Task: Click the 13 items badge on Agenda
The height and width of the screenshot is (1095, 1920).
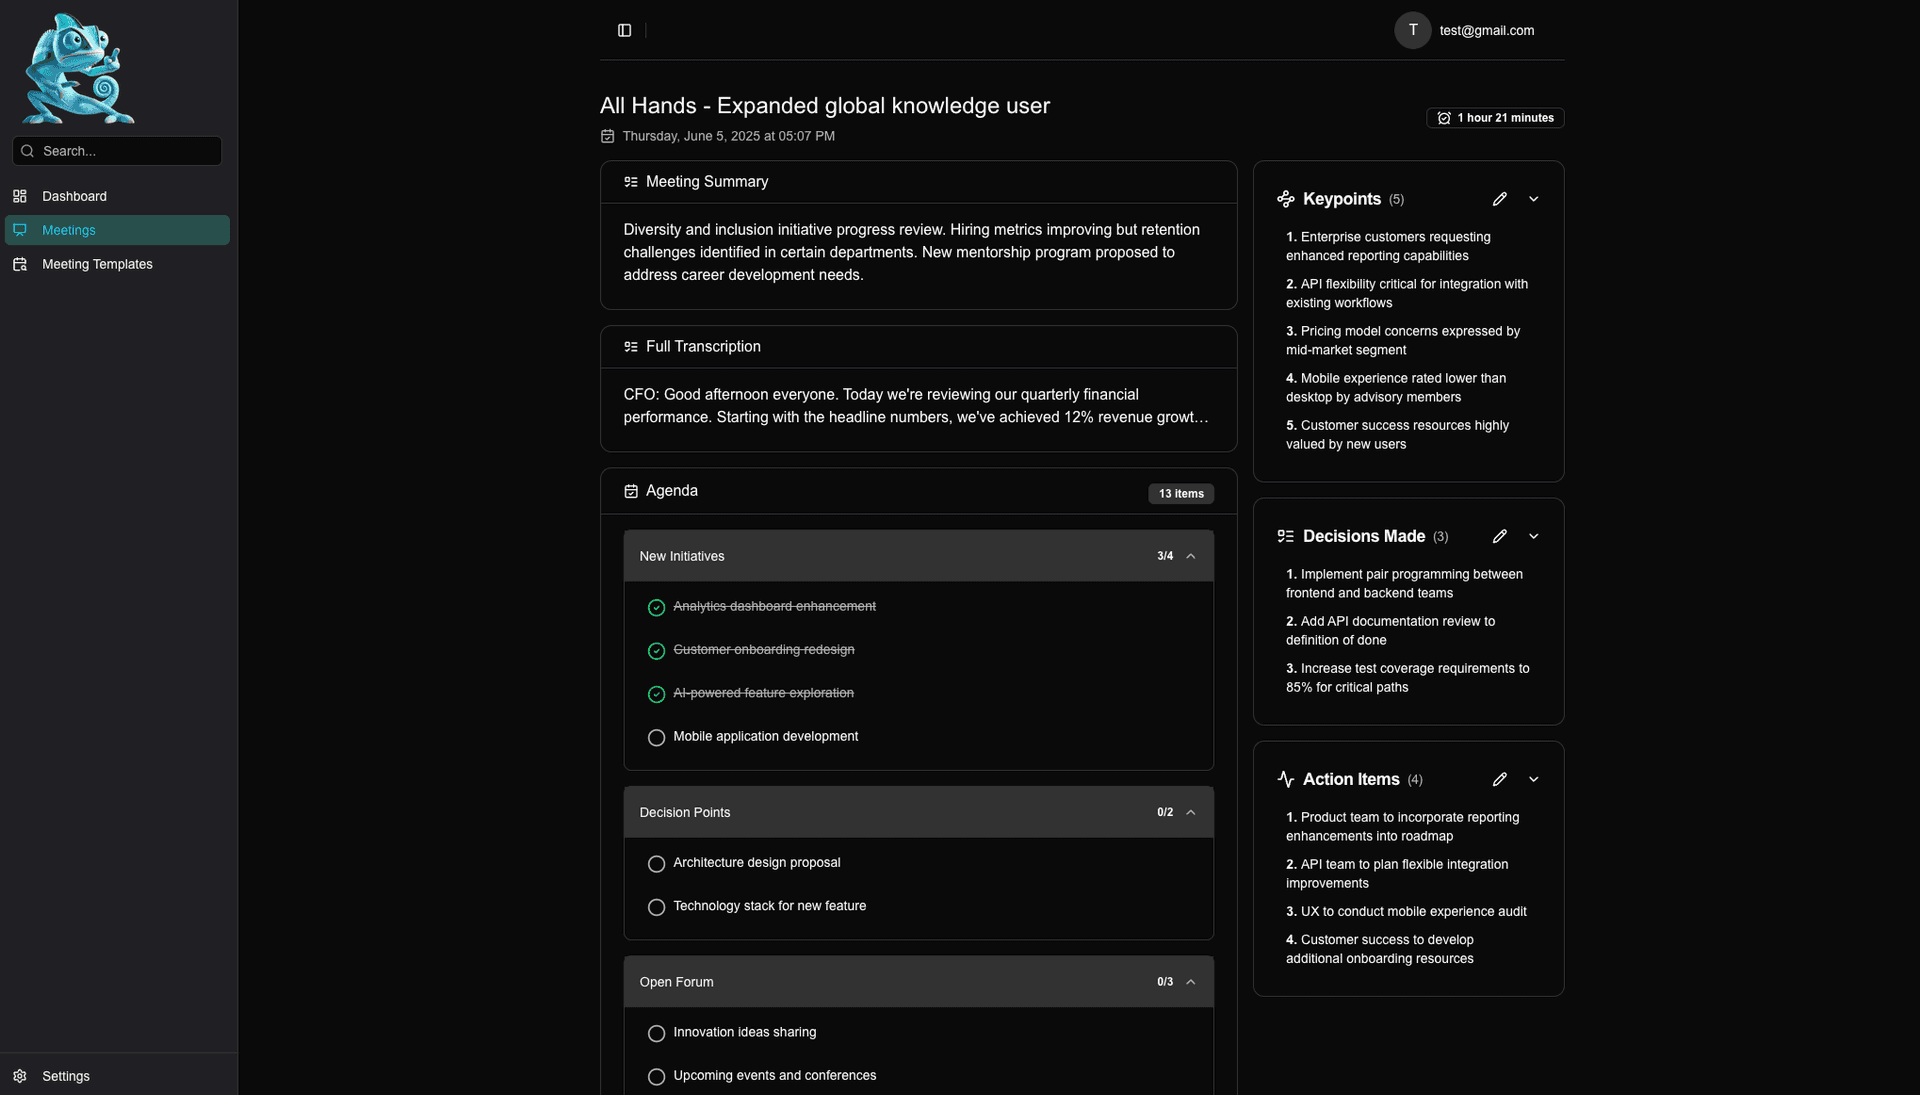Action: click(x=1181, y=493)
